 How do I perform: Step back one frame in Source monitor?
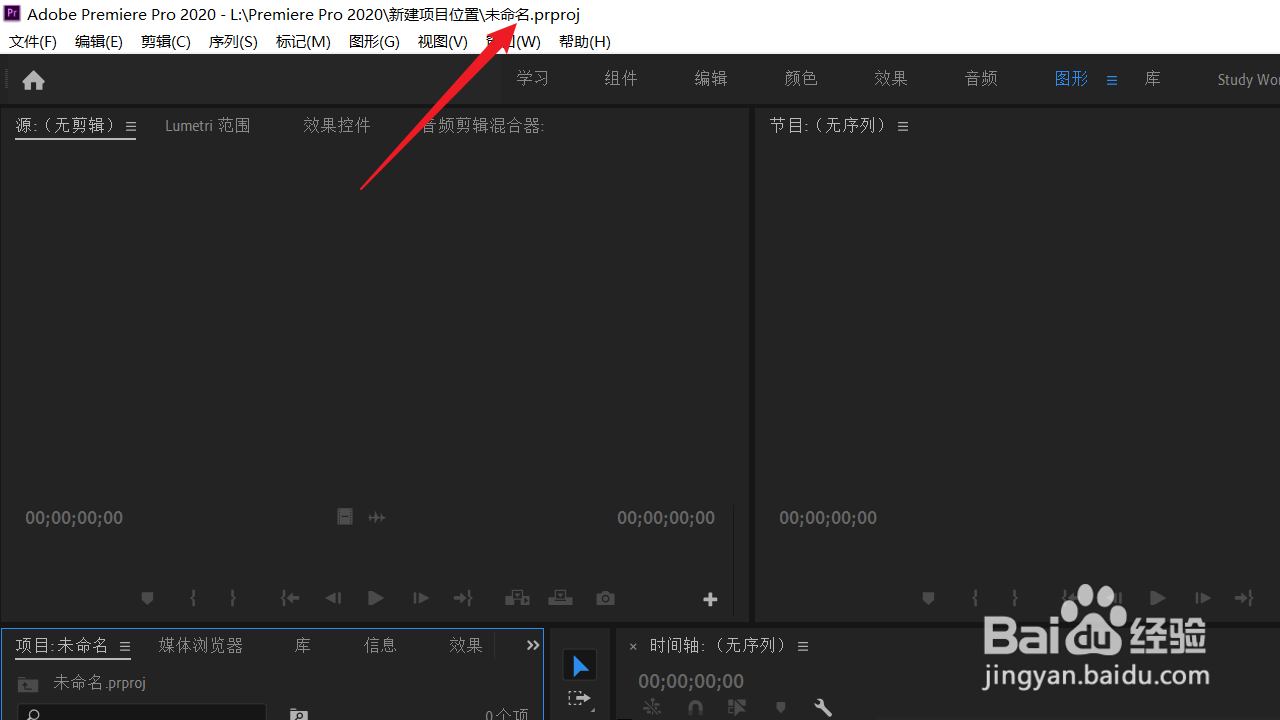click(333, 598)
